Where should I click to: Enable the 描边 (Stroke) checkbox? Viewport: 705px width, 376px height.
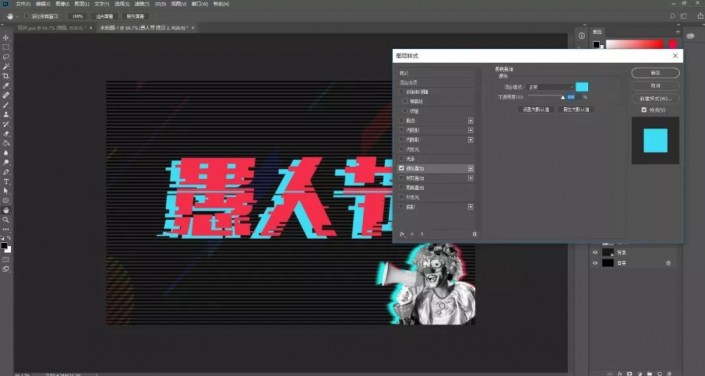(x=402, y=121)
